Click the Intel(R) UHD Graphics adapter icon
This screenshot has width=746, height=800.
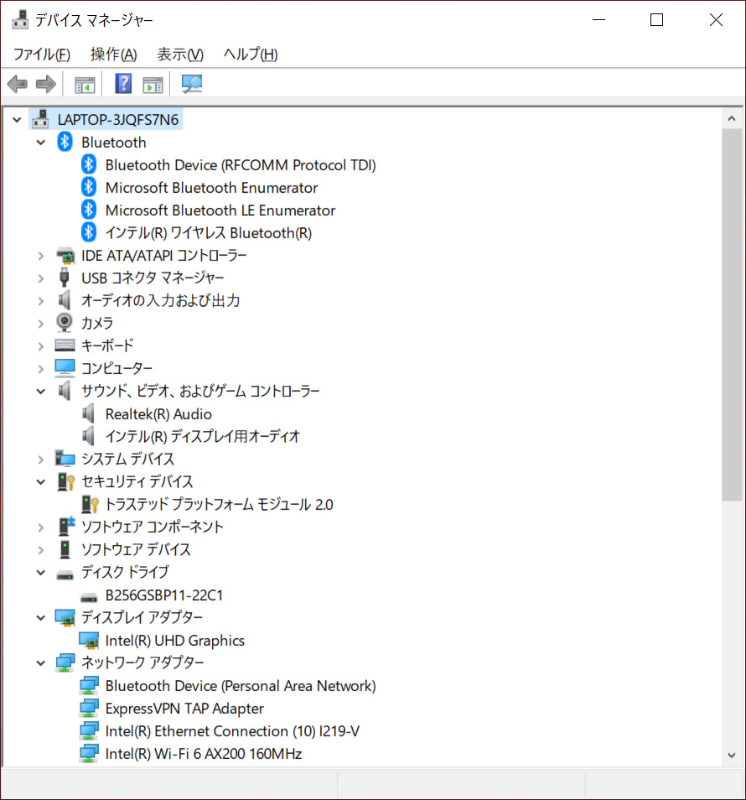tap(89, 640)
